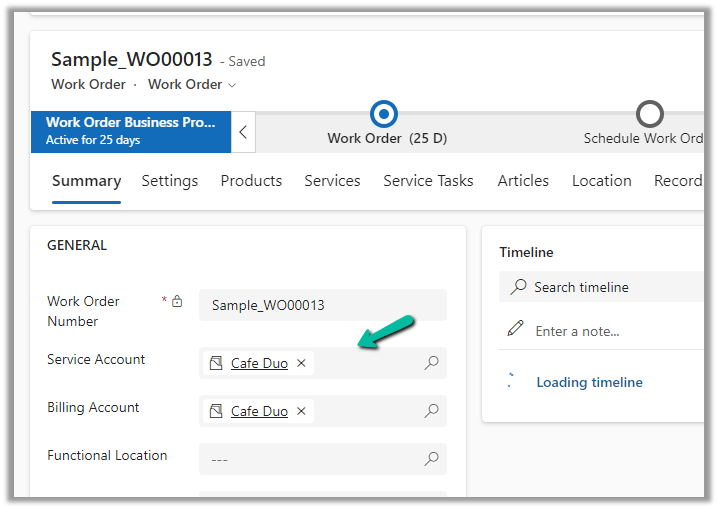Remove Cafe Duo from Billing Account
Viewport: 718px width, 509px height.
(301, 411)
